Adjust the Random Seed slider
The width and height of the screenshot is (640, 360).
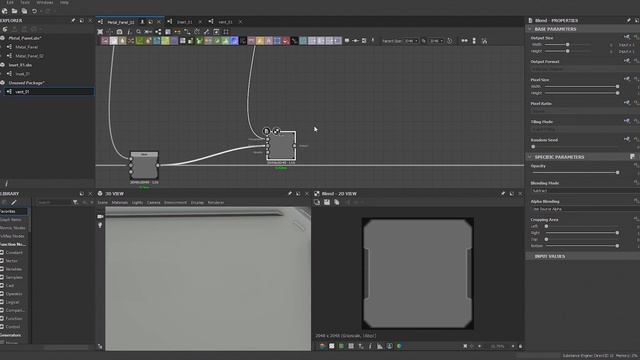(x=575, y=147)
